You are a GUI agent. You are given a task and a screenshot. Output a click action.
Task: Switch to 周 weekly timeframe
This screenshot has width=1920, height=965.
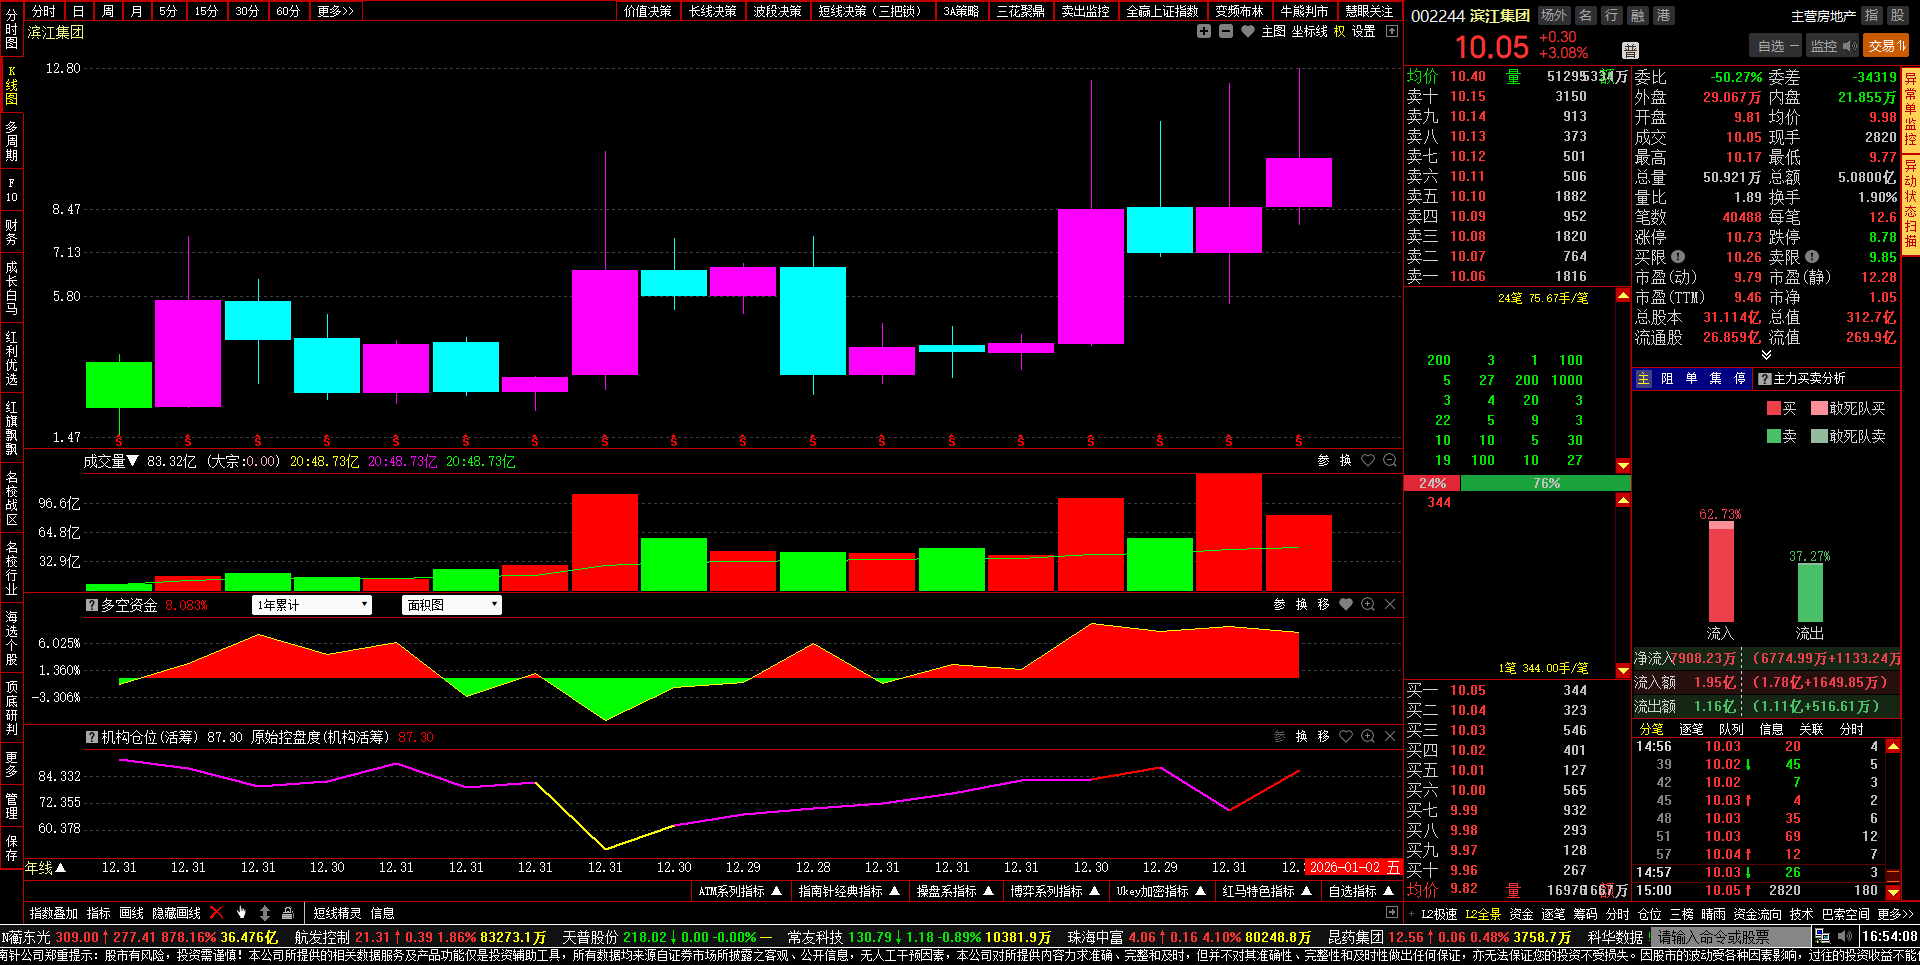click(x=108, y=11)
